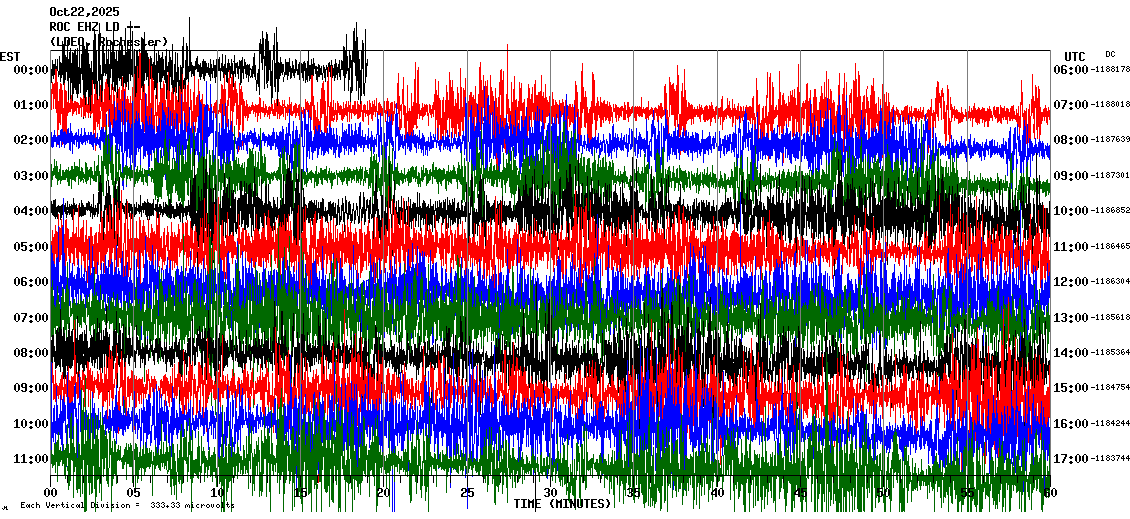1130x519 pixels.
Task: Select the EST-side 09:00 row label
Action: (31, 388)
